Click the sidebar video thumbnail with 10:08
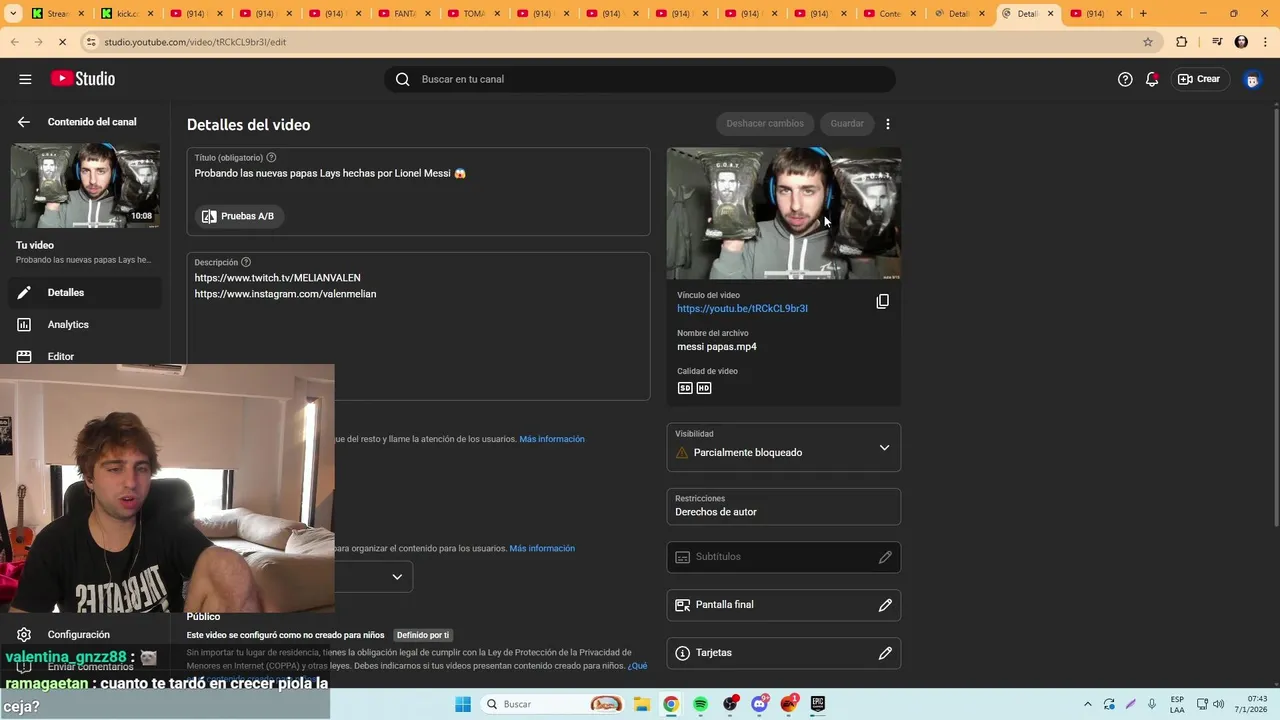Viewport: 1280px width, 720px height. [x=85, y=185]
